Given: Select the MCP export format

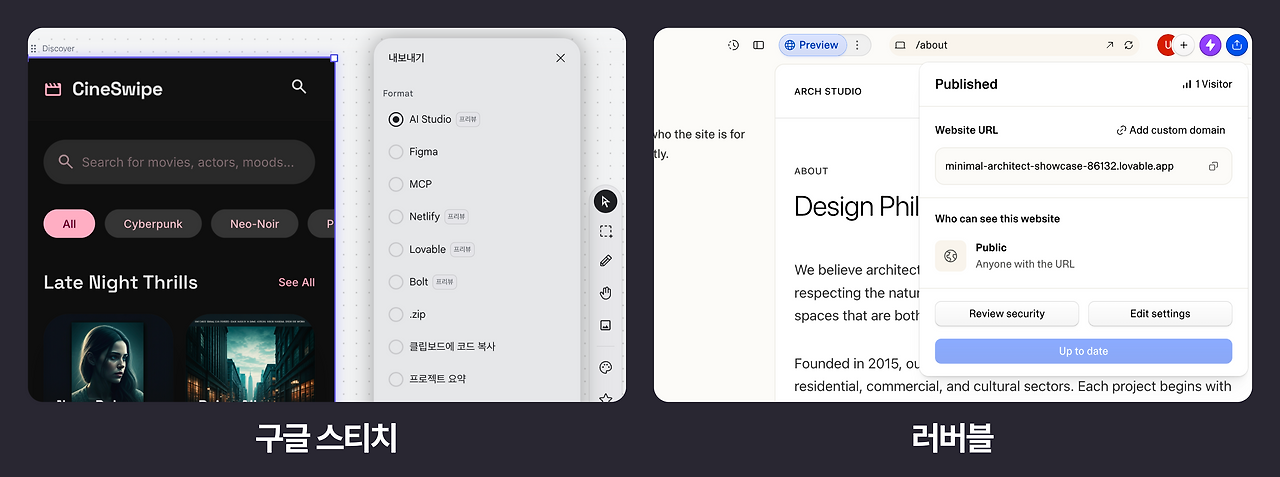Looking at the screenshot, I should point(396,184).
